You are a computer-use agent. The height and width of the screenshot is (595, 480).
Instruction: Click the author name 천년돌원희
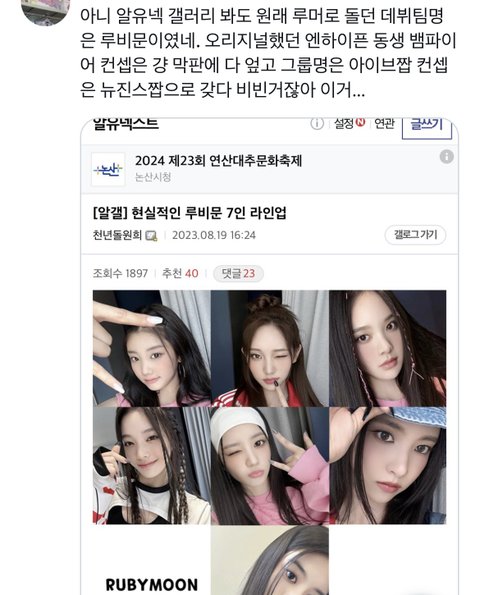pos(117,235)
